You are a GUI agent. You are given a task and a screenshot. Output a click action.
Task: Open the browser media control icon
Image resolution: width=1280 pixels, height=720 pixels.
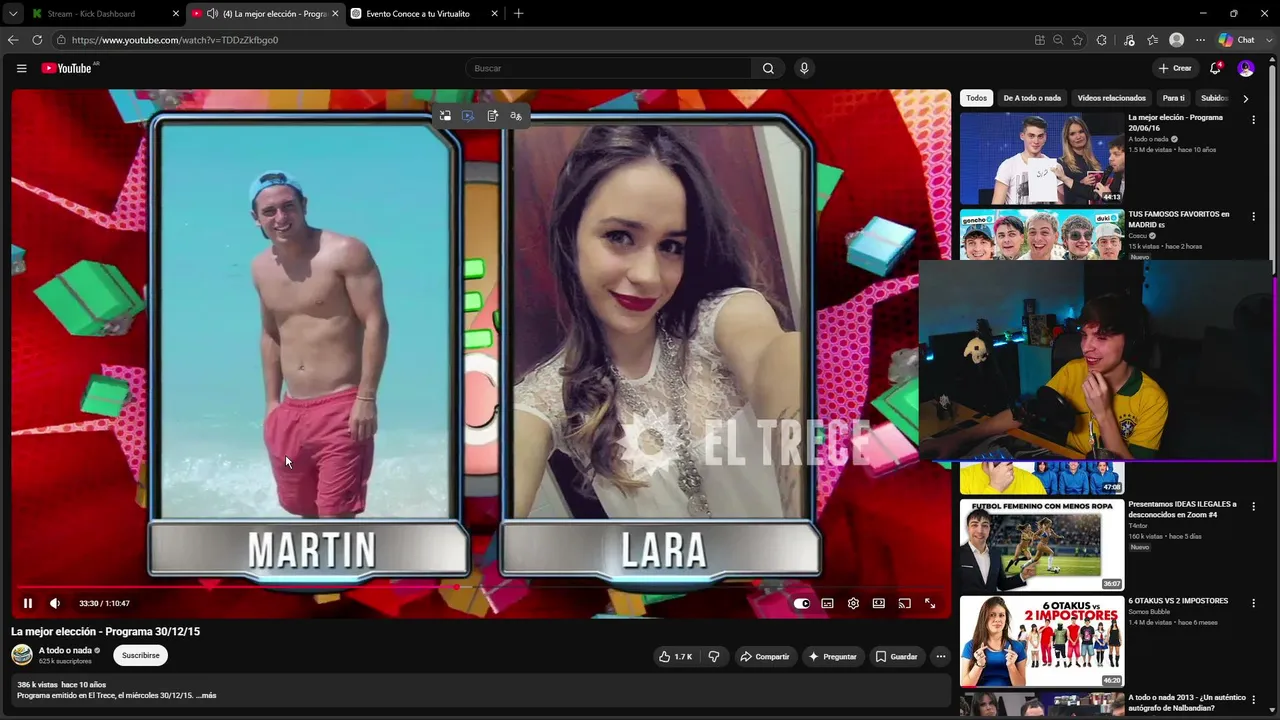coord(1129,40)
